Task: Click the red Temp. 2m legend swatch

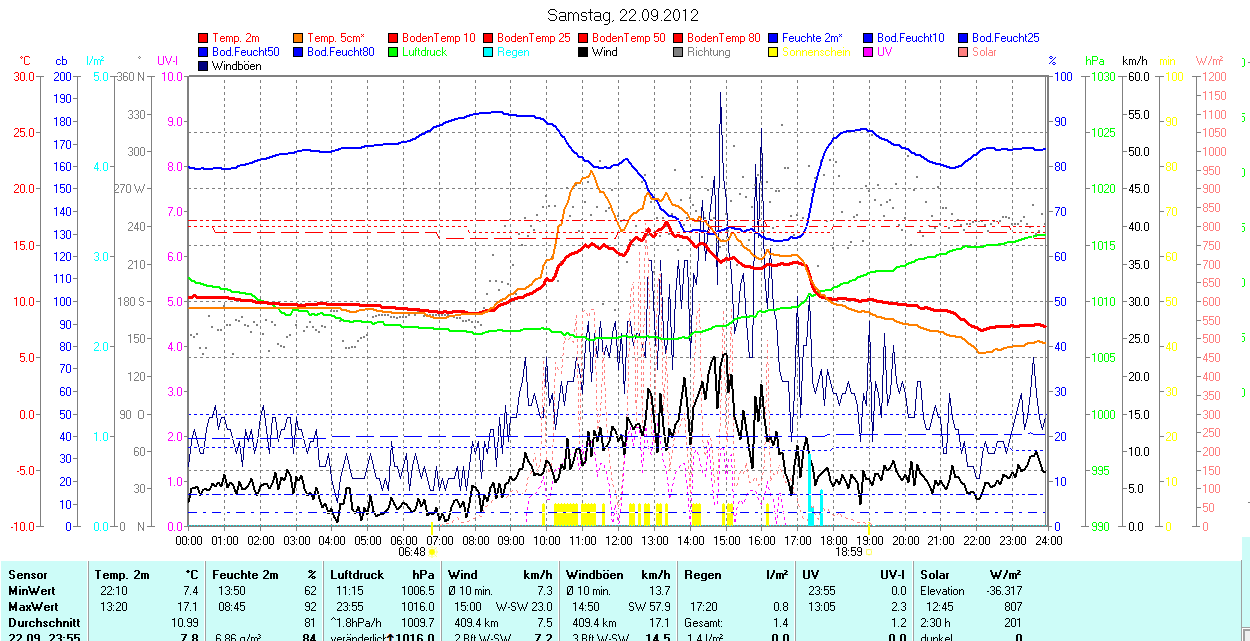Action: point(204,38)
